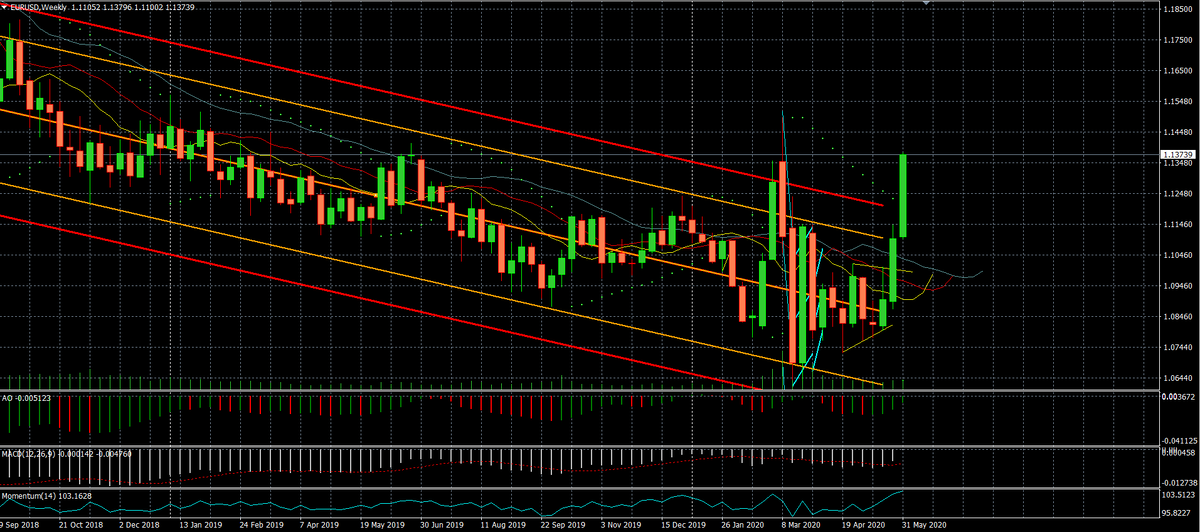Click the 3 Nov 2019 date label
The image size is (1200, 532).
621,524
